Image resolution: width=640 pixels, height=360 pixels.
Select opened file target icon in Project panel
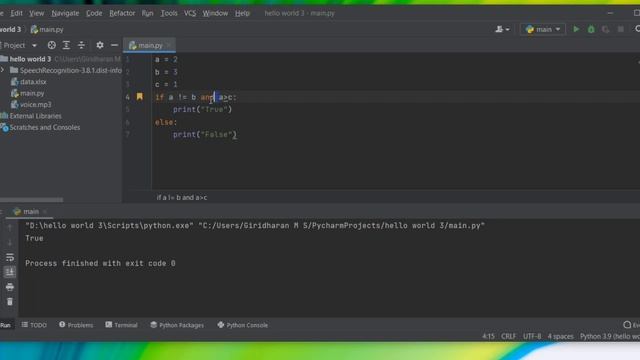[51, 45]
